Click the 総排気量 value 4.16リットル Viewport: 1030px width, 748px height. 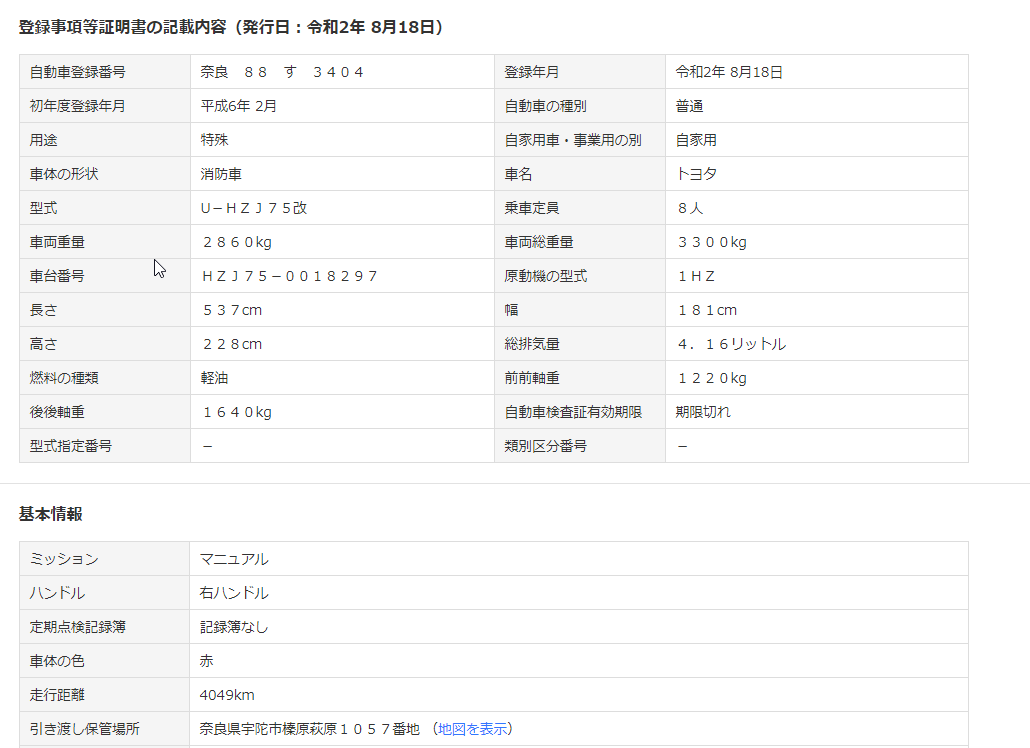(731, 344)
